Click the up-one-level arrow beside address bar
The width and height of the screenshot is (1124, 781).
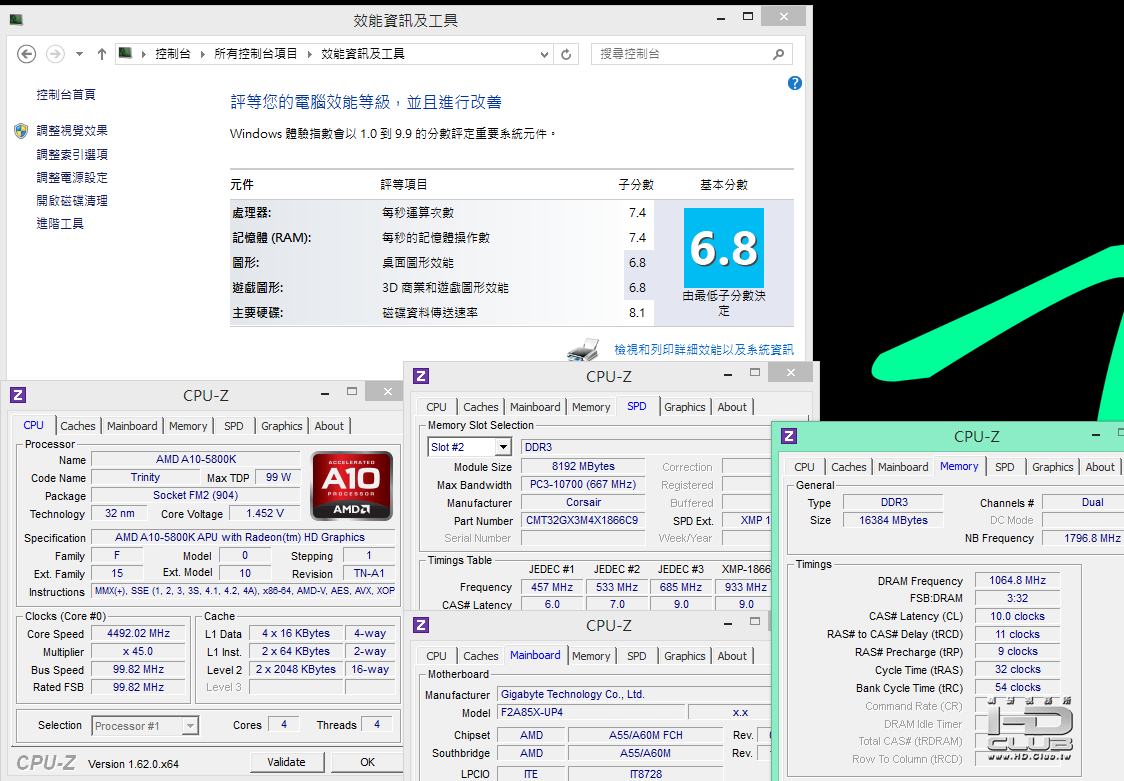click(x=102, y=54)
